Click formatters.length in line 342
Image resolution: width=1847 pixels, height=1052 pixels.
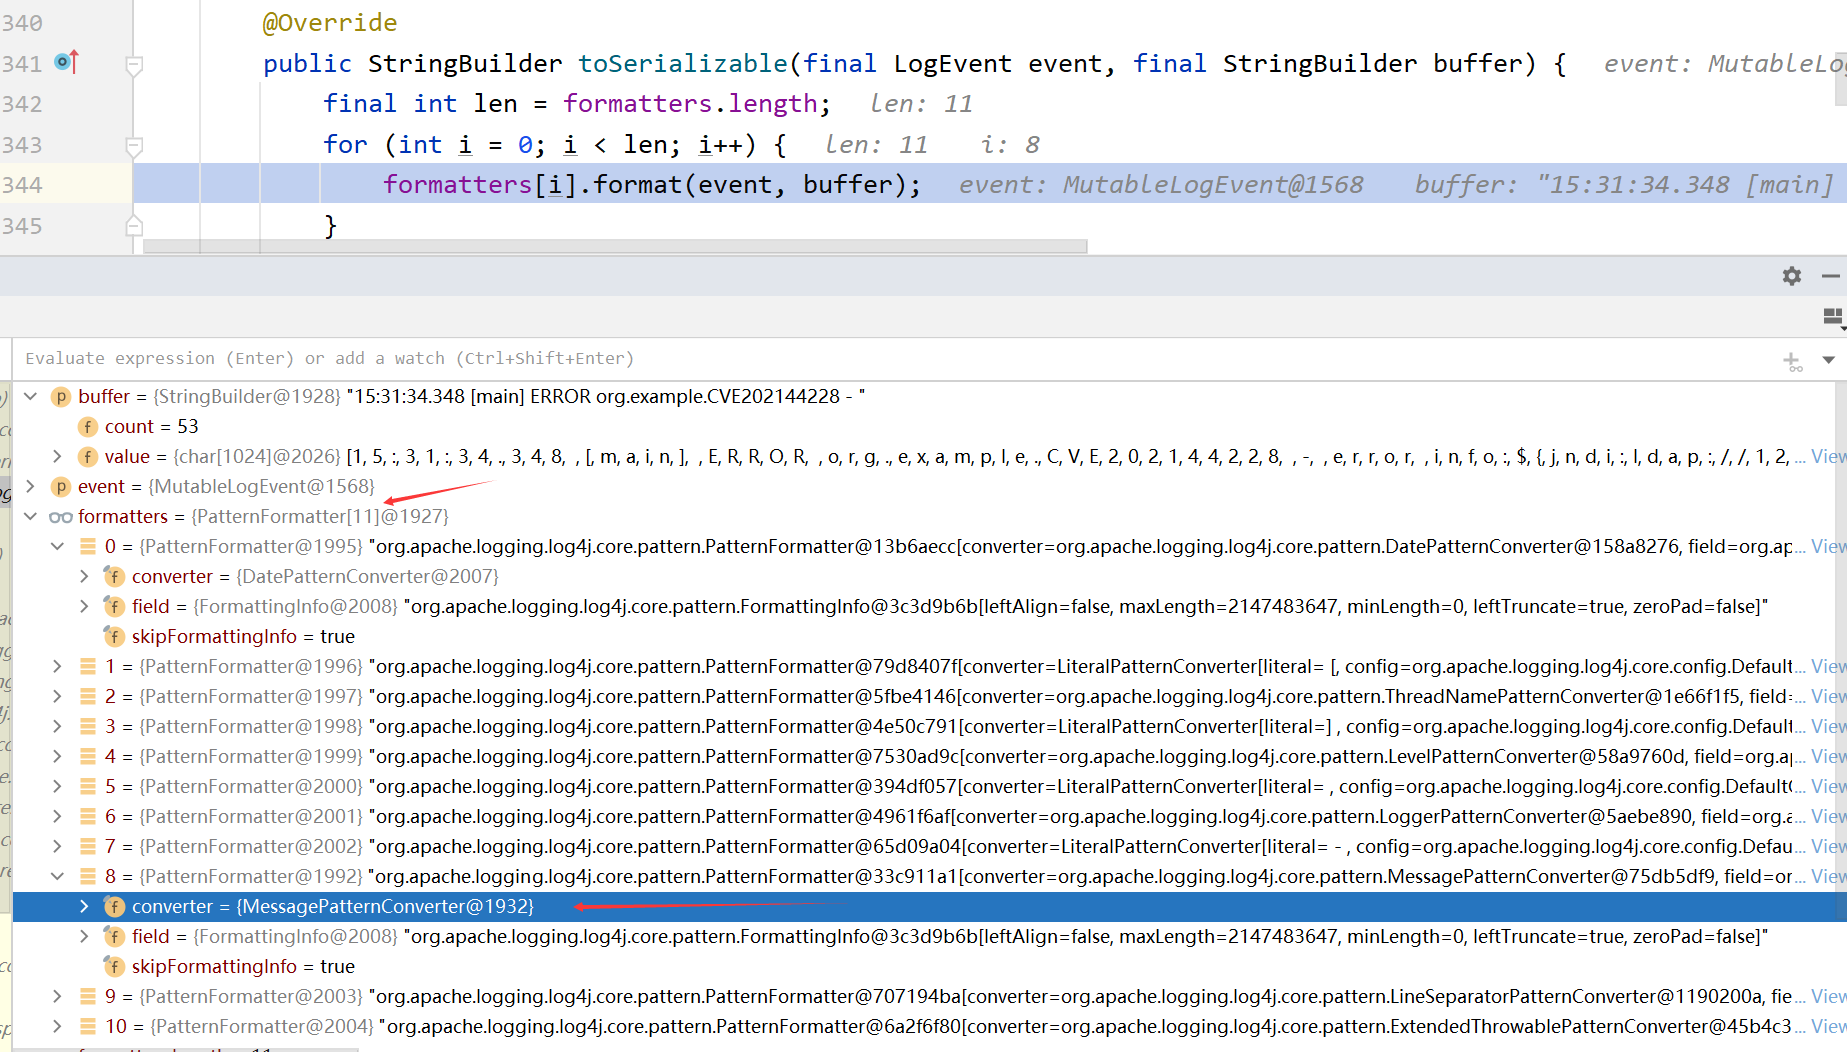[x=690, y=103]
